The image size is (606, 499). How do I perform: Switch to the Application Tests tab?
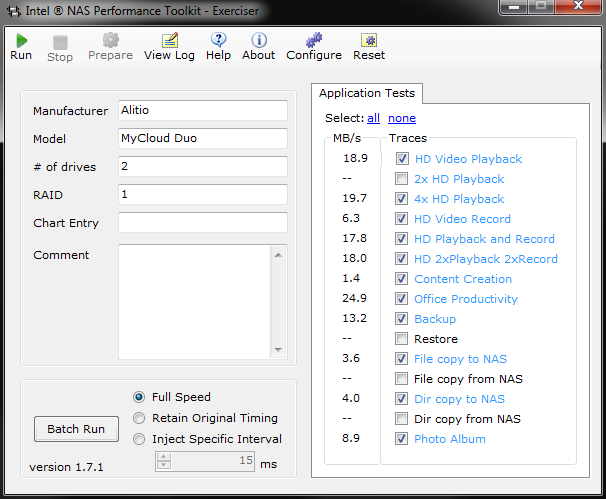pyautogui.click(x=367, y=93)
